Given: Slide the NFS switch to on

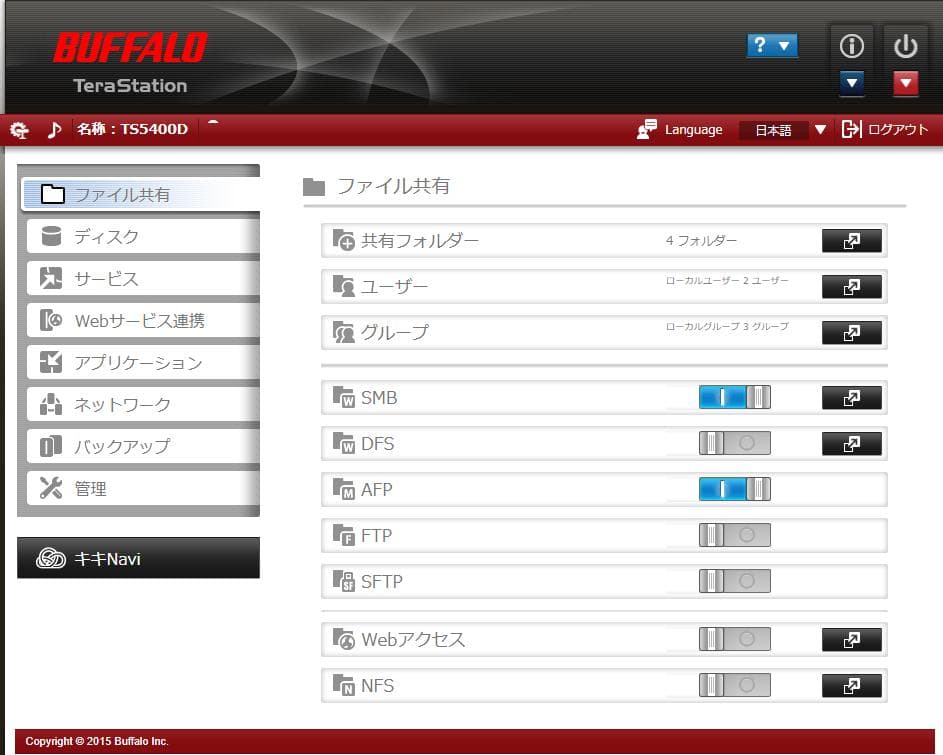Looking at the screenshot, I should point(736,686).
